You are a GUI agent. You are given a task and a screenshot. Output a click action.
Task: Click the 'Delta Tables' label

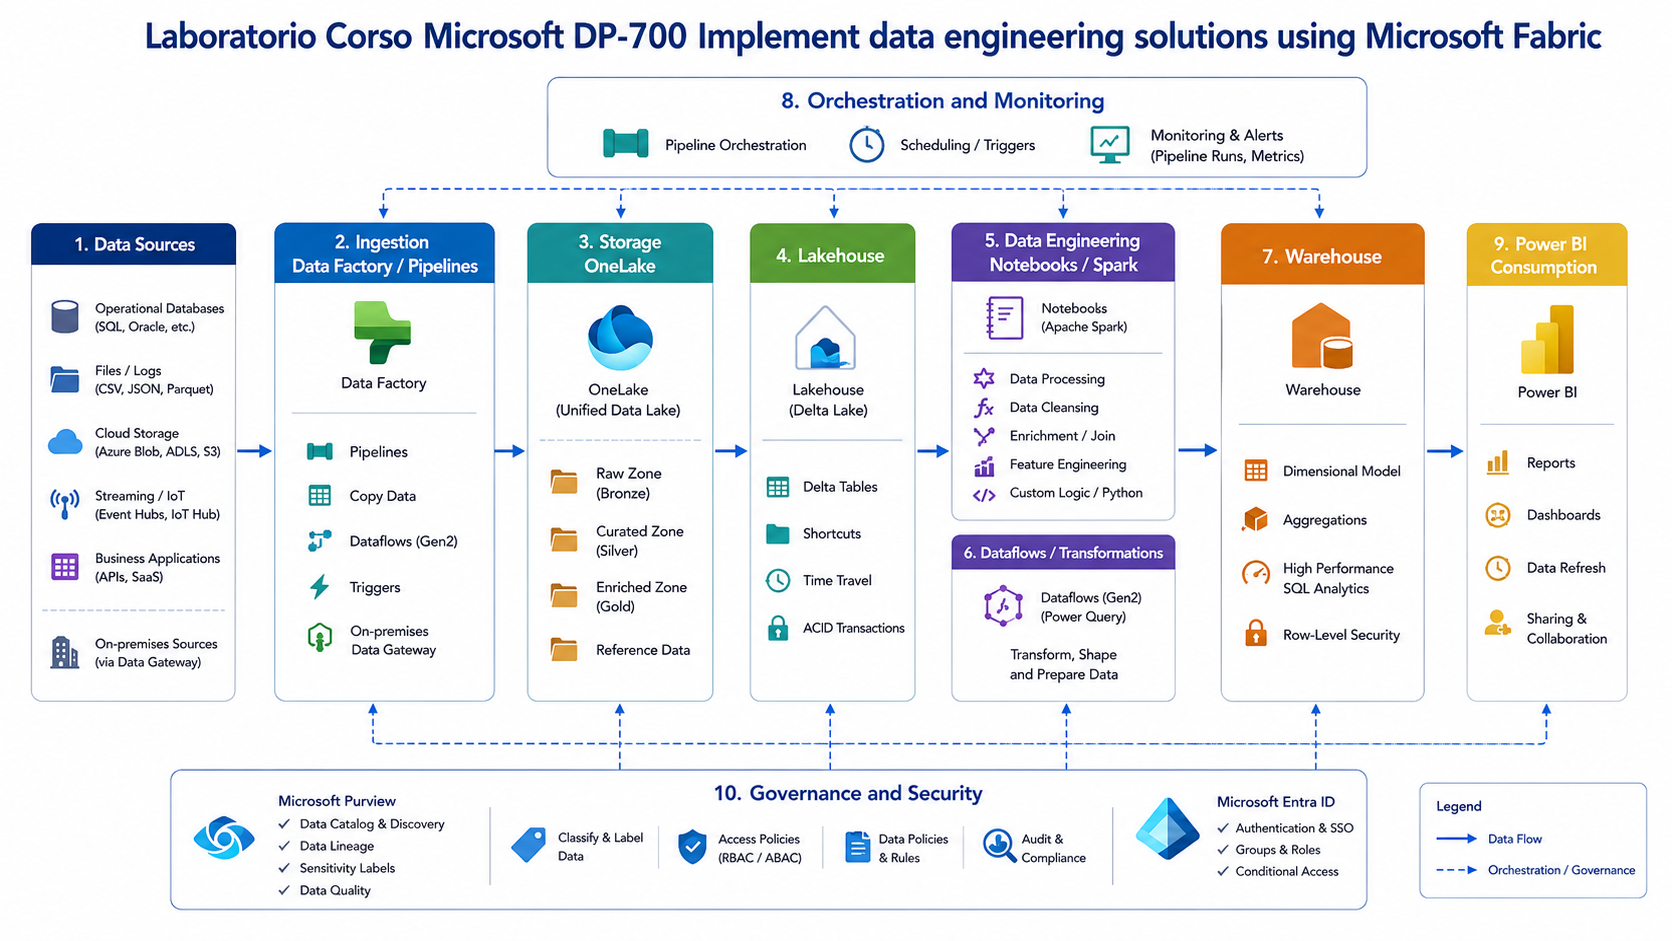[x=840, y=487]
